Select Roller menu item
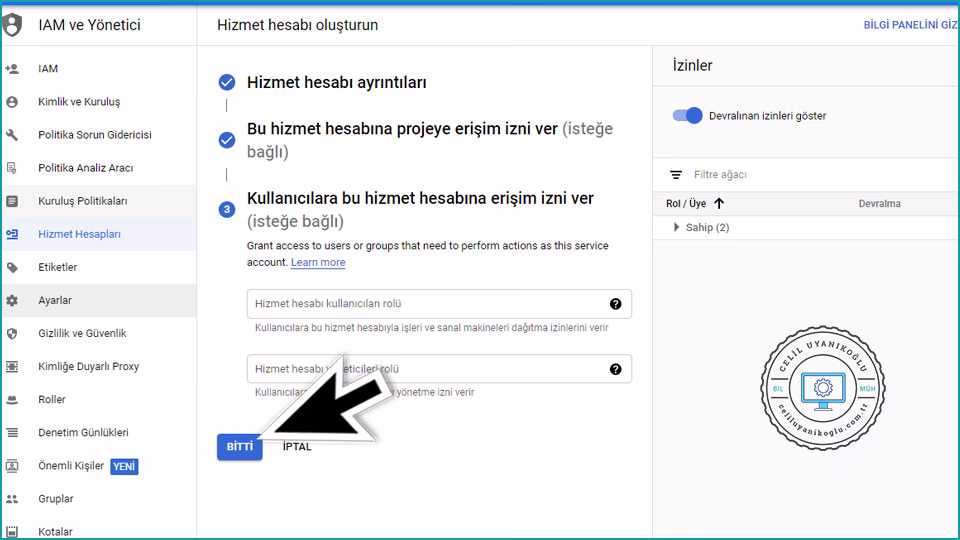The image size is (960, 540). click(99, 399)
